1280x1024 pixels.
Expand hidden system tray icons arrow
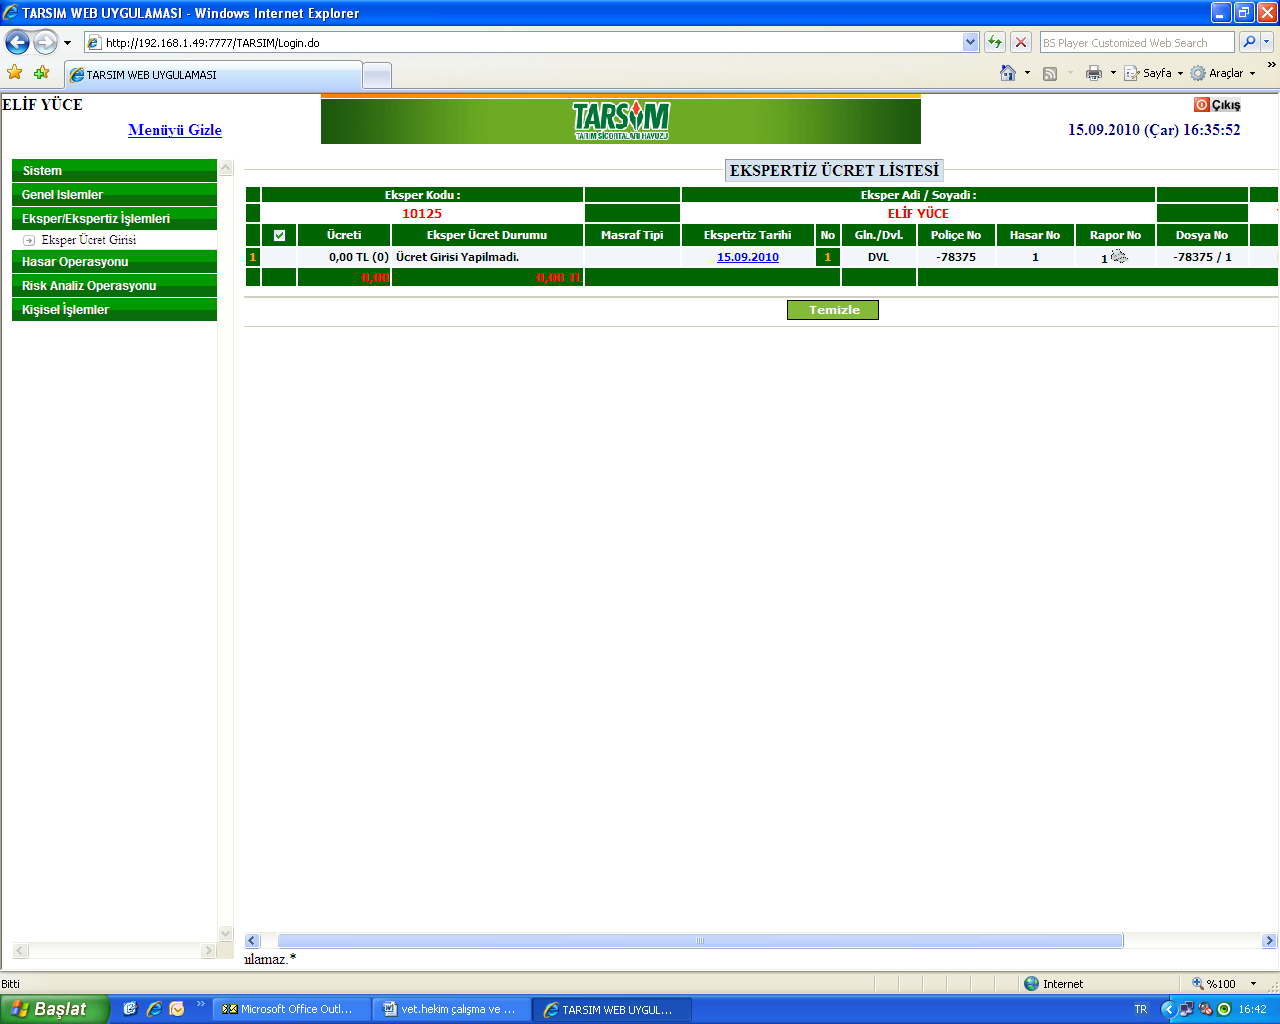(x=1168, y=1009)
